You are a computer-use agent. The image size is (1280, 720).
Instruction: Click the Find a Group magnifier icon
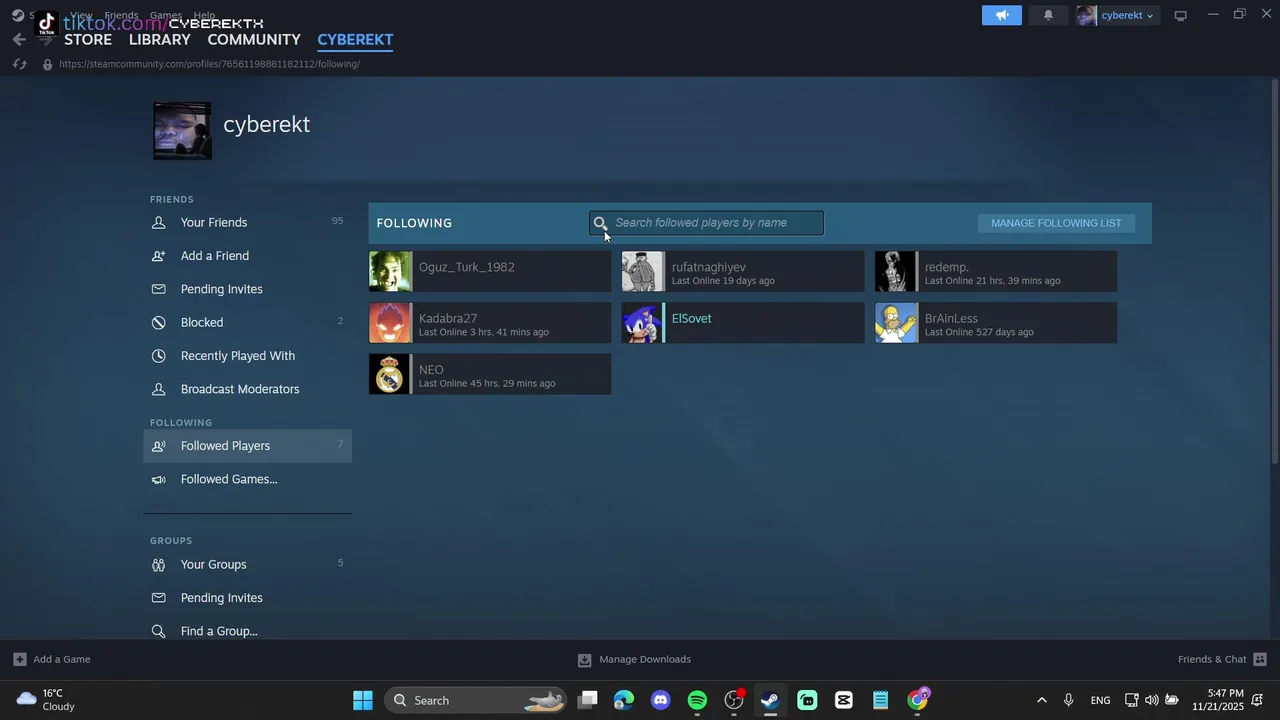(158, 631)
